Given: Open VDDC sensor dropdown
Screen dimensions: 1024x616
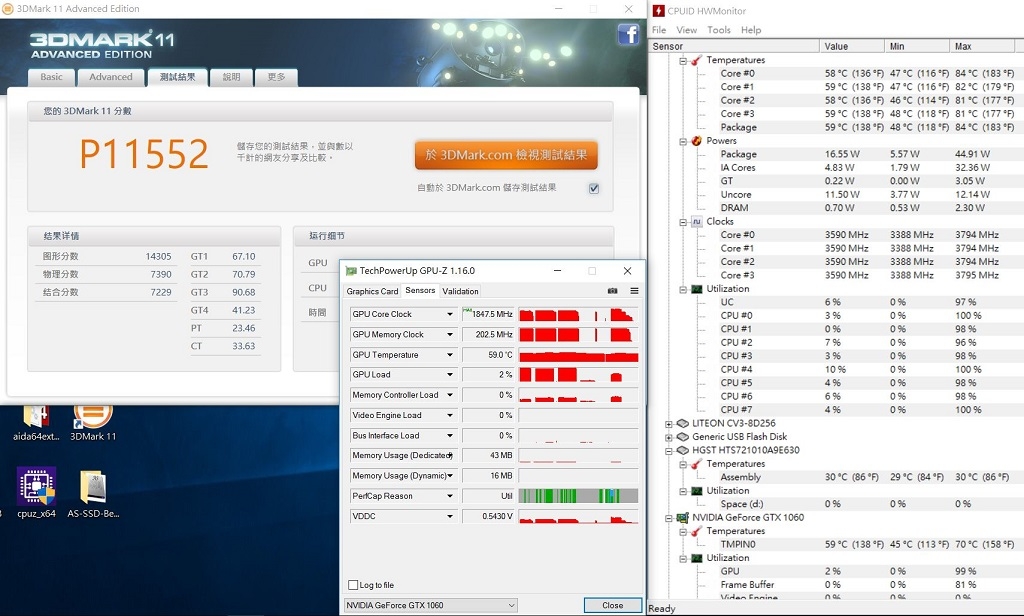Looking at the screenshot, I should pos(449,516).
